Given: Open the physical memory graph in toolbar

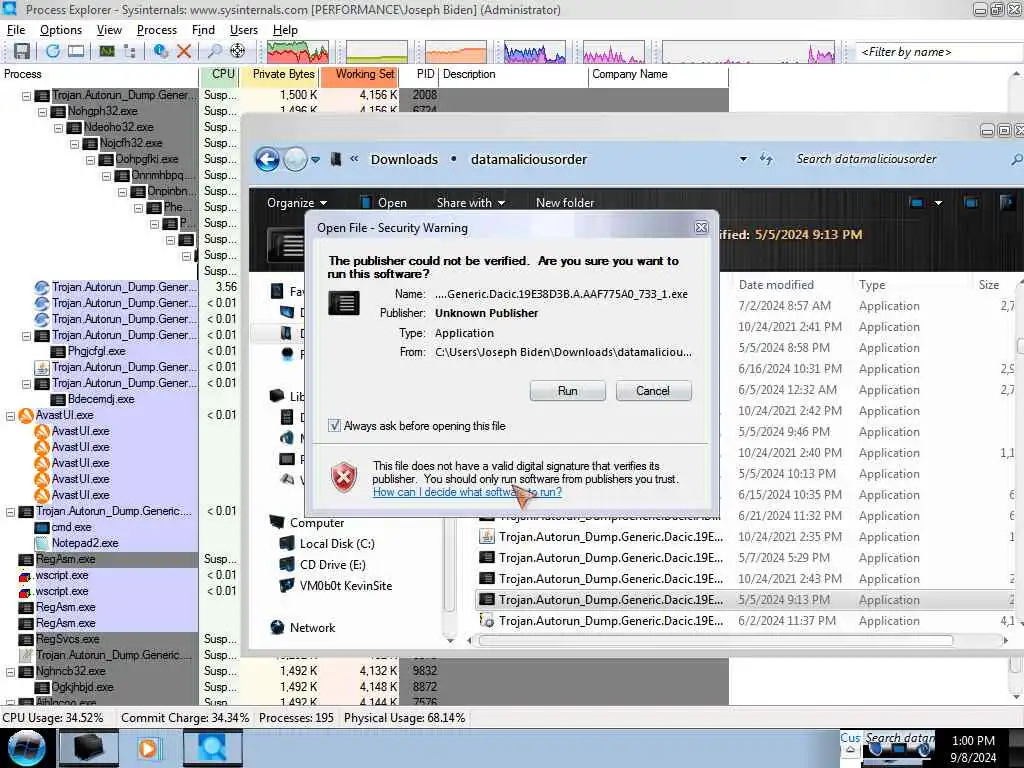Looking at the screenshot, I should 456,52.
